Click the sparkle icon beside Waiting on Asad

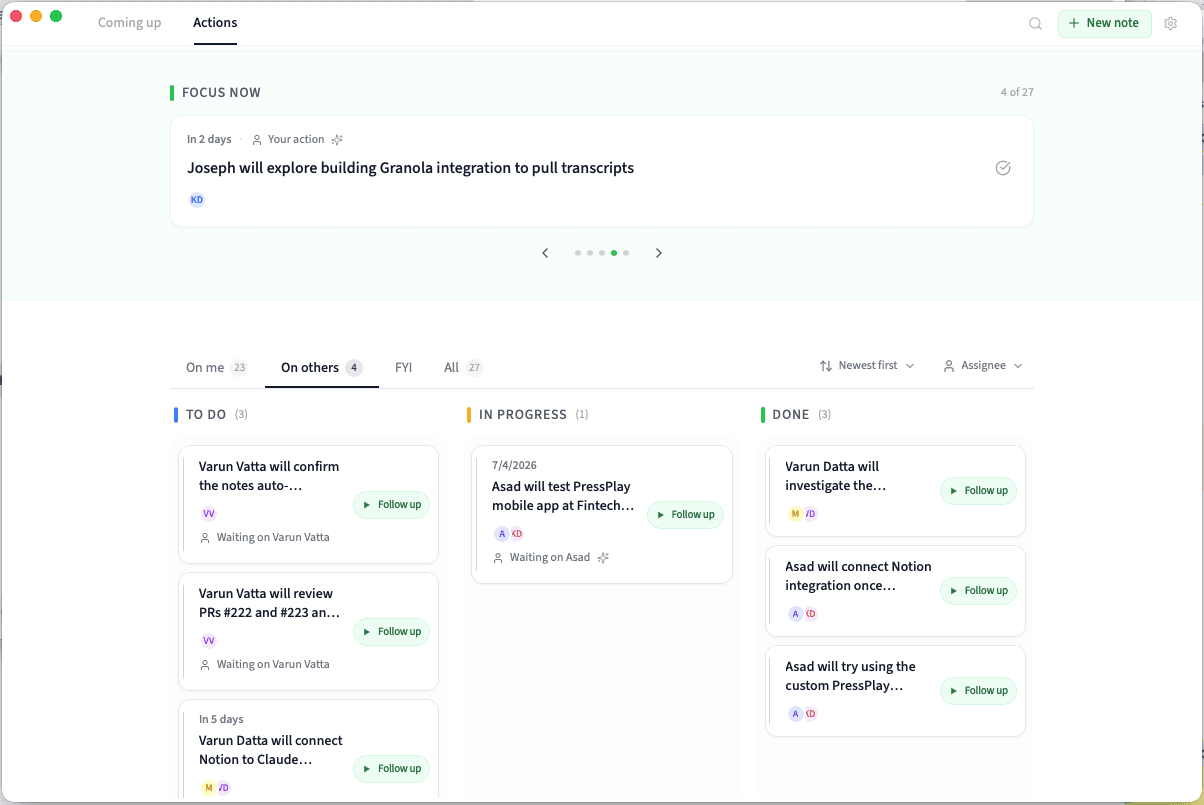pos(603,558)
